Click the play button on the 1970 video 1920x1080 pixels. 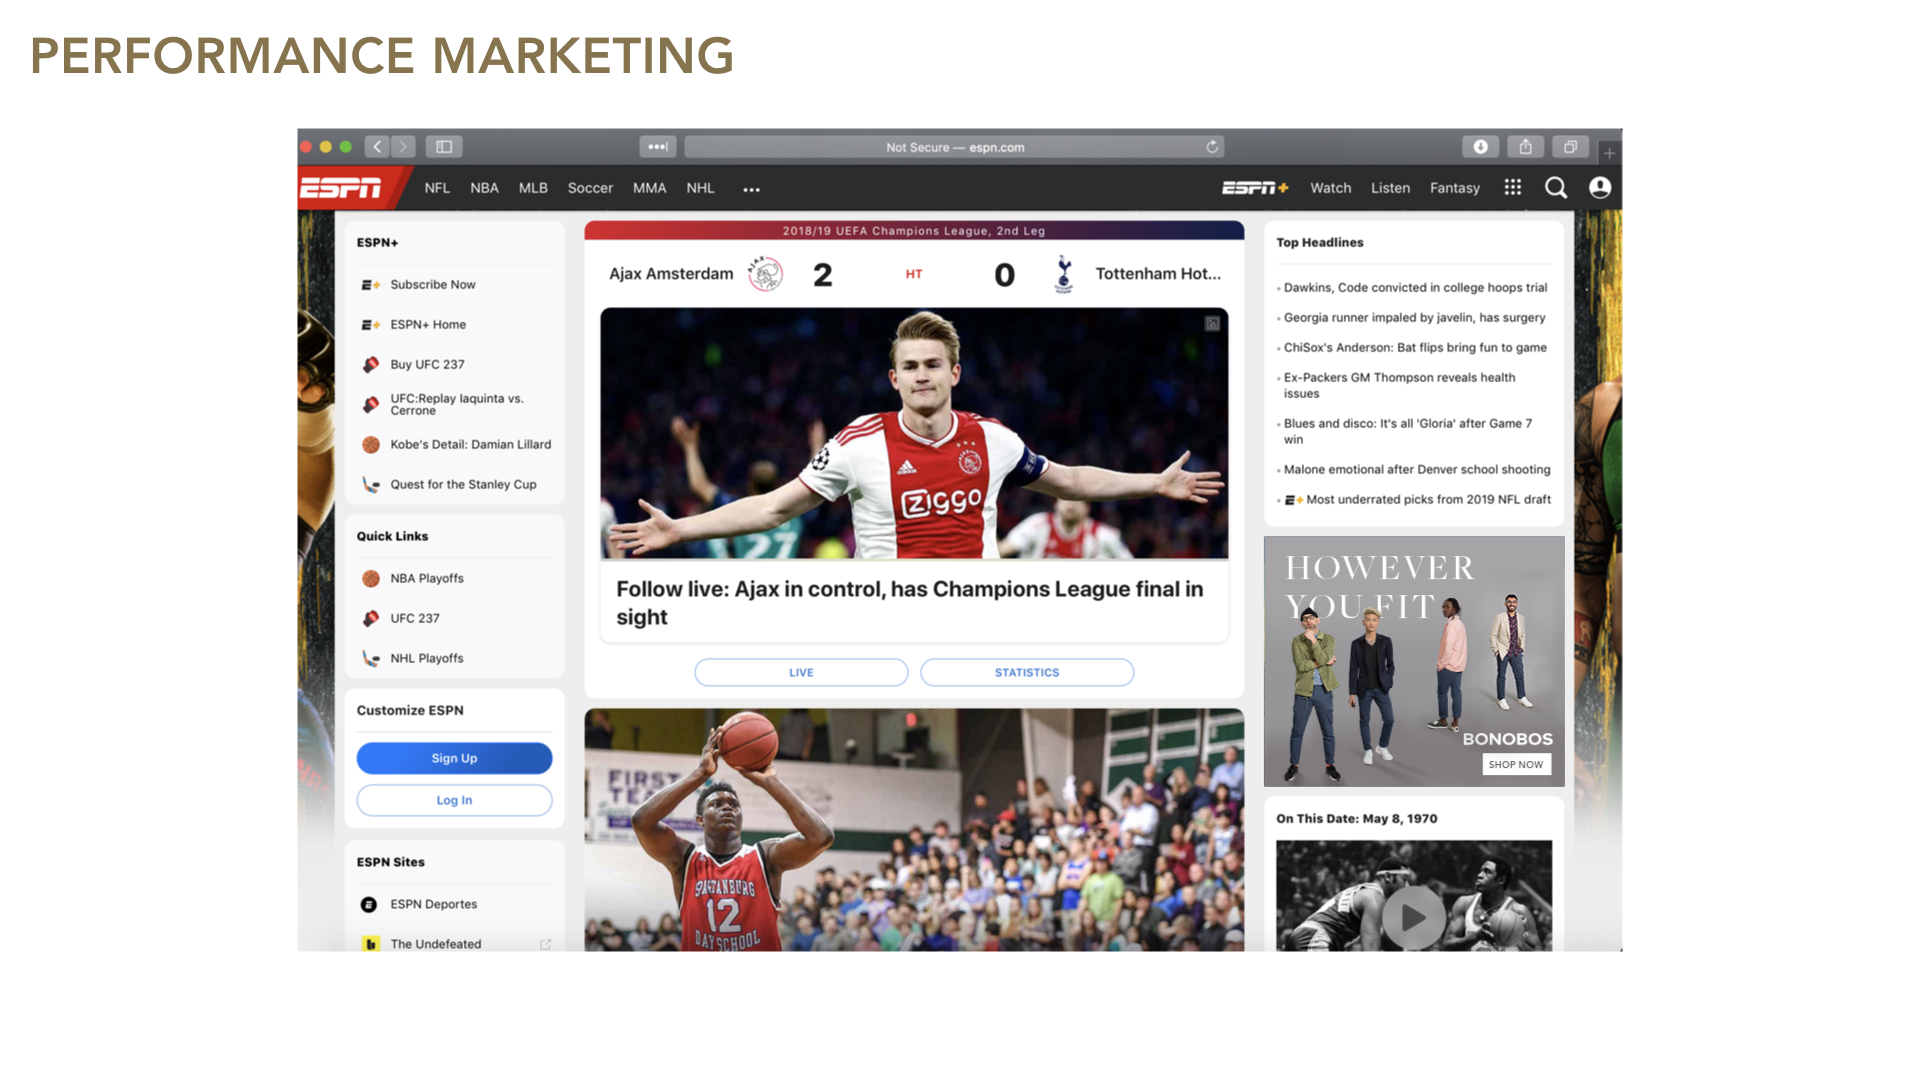[x=1413, y=917]
